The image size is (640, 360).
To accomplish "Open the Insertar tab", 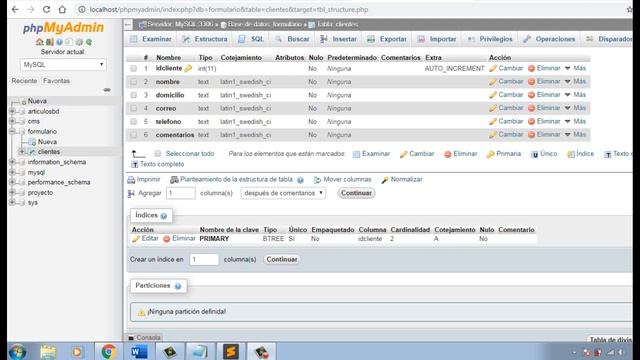I will point(338,39).
